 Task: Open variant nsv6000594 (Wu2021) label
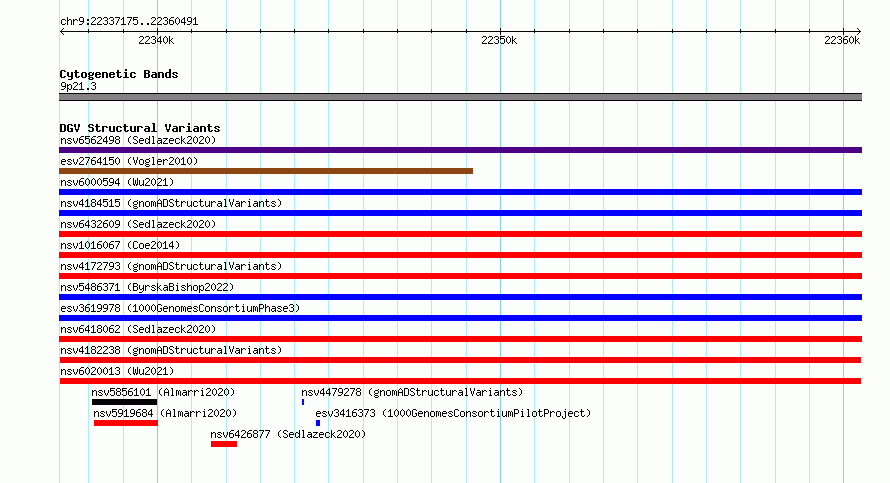pos(117,182)
